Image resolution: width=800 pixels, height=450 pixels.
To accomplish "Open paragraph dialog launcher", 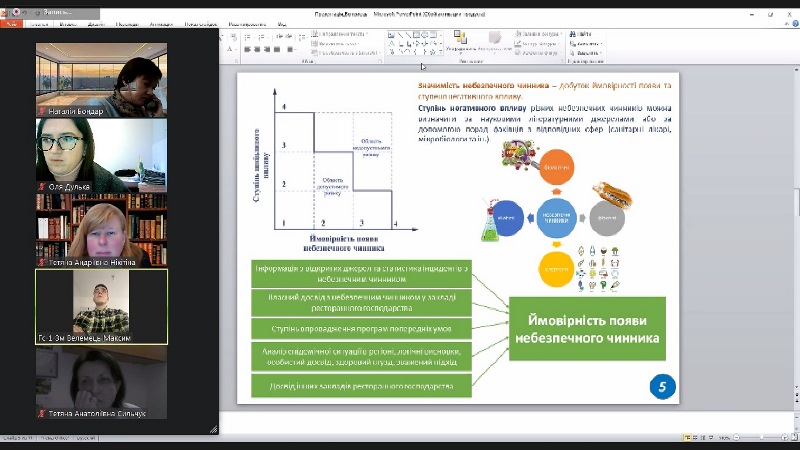I will (381, 61).
